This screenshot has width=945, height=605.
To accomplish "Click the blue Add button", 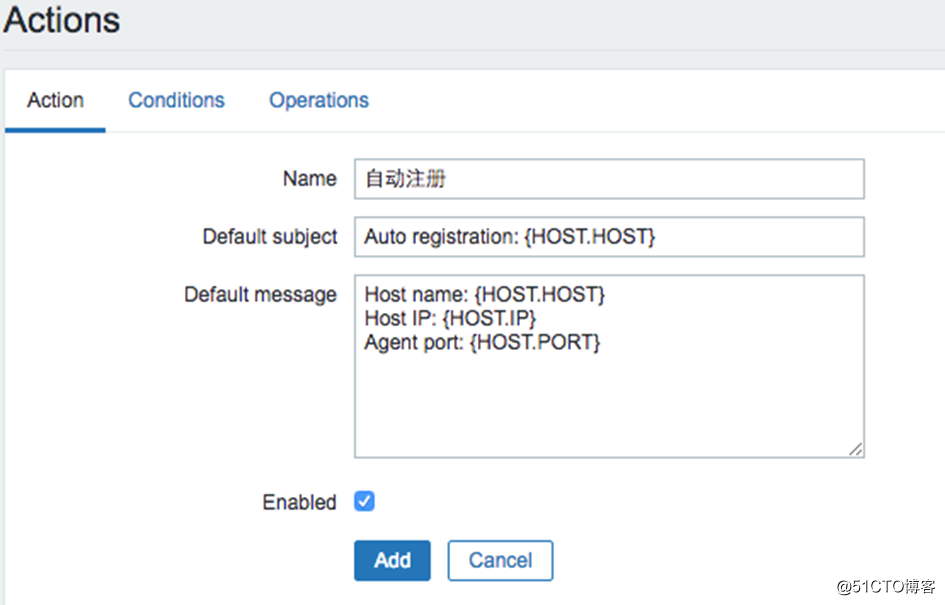I will pyautogui.click(x=392, y=560).
